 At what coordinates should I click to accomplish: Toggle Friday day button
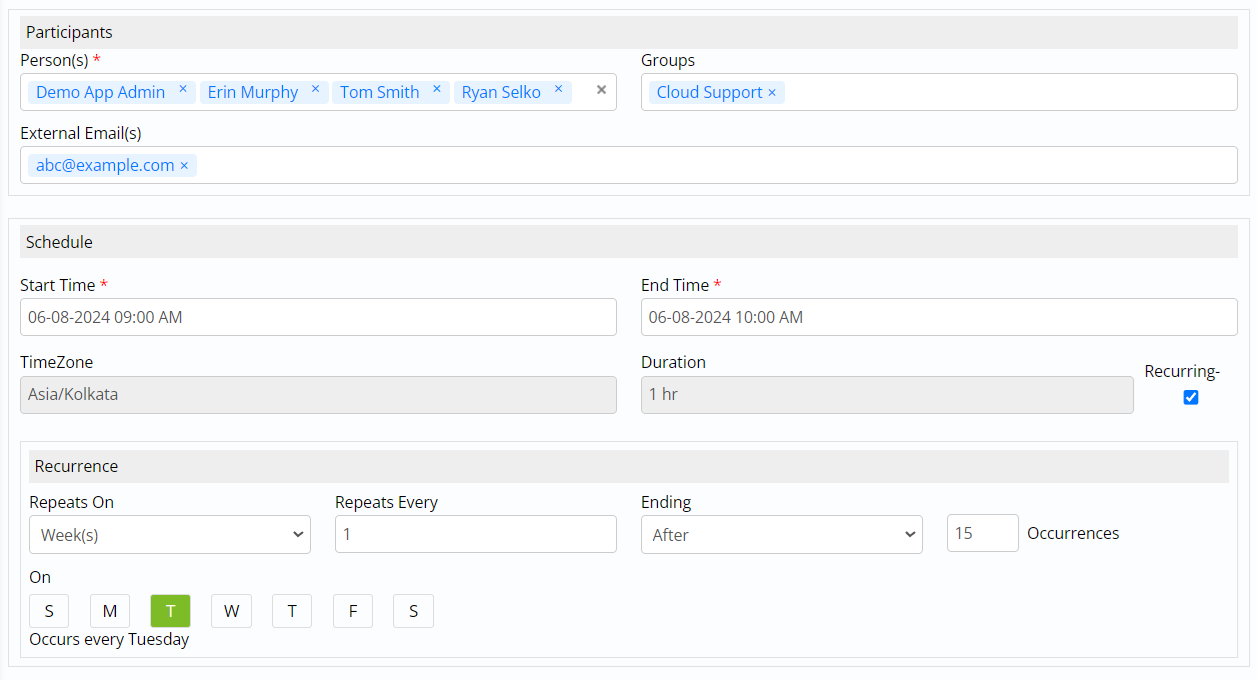coord(352,611)
